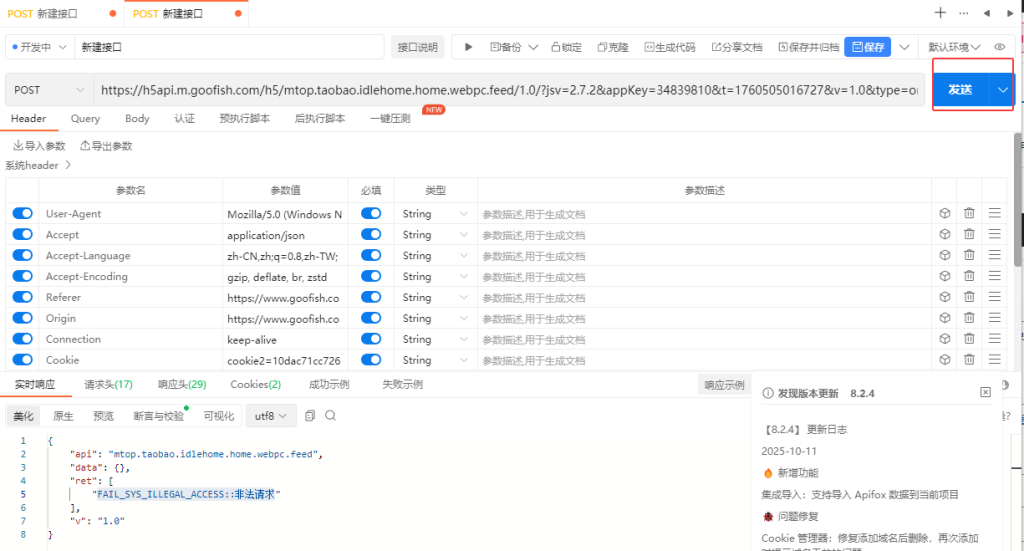Click the vertical scrollbar on right edge
Image resolution: width=1024 pixels, height=551 pixels.
tap(1017, 199)
